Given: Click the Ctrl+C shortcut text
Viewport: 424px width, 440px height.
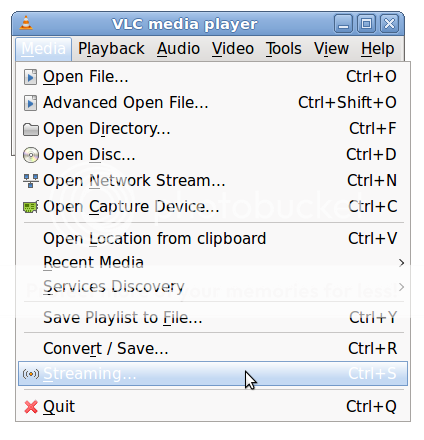Looking at the screenshot, I should click(373, 207).
